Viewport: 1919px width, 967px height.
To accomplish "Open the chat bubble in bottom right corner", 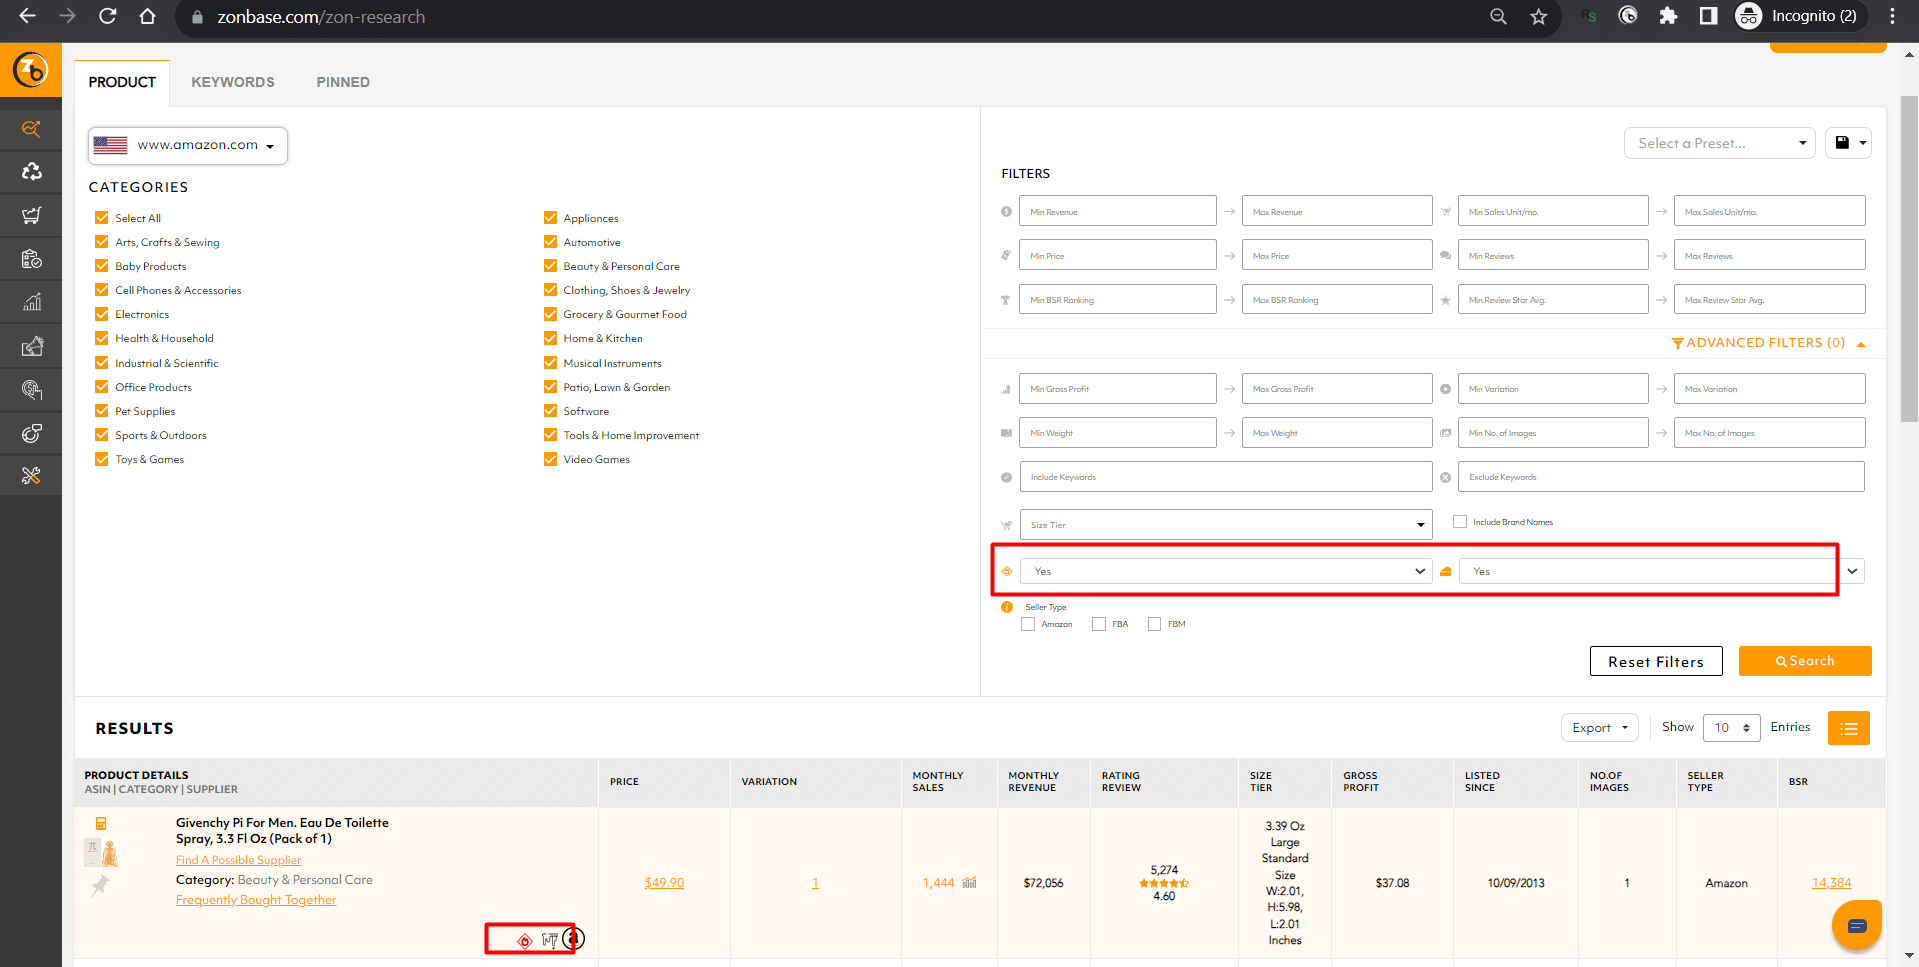I will point(1856,924).
